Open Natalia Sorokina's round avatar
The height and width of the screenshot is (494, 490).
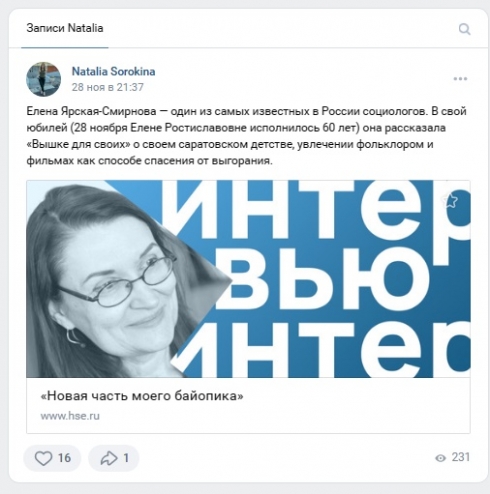[x=43, y=79]
